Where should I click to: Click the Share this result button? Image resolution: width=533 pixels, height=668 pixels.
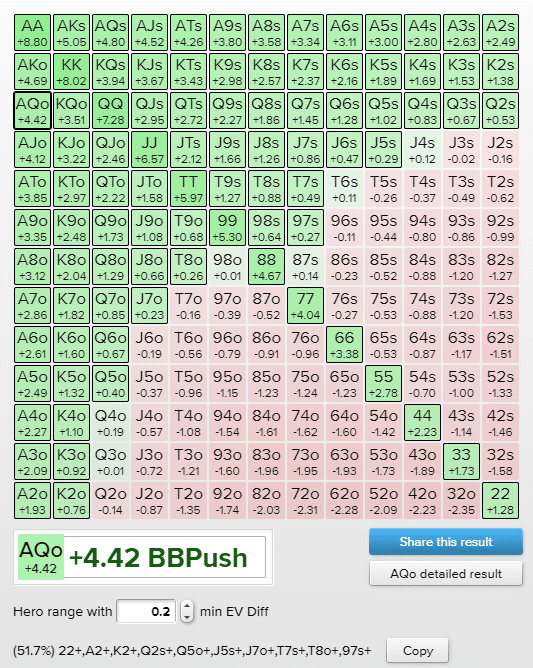coord(446,542)
